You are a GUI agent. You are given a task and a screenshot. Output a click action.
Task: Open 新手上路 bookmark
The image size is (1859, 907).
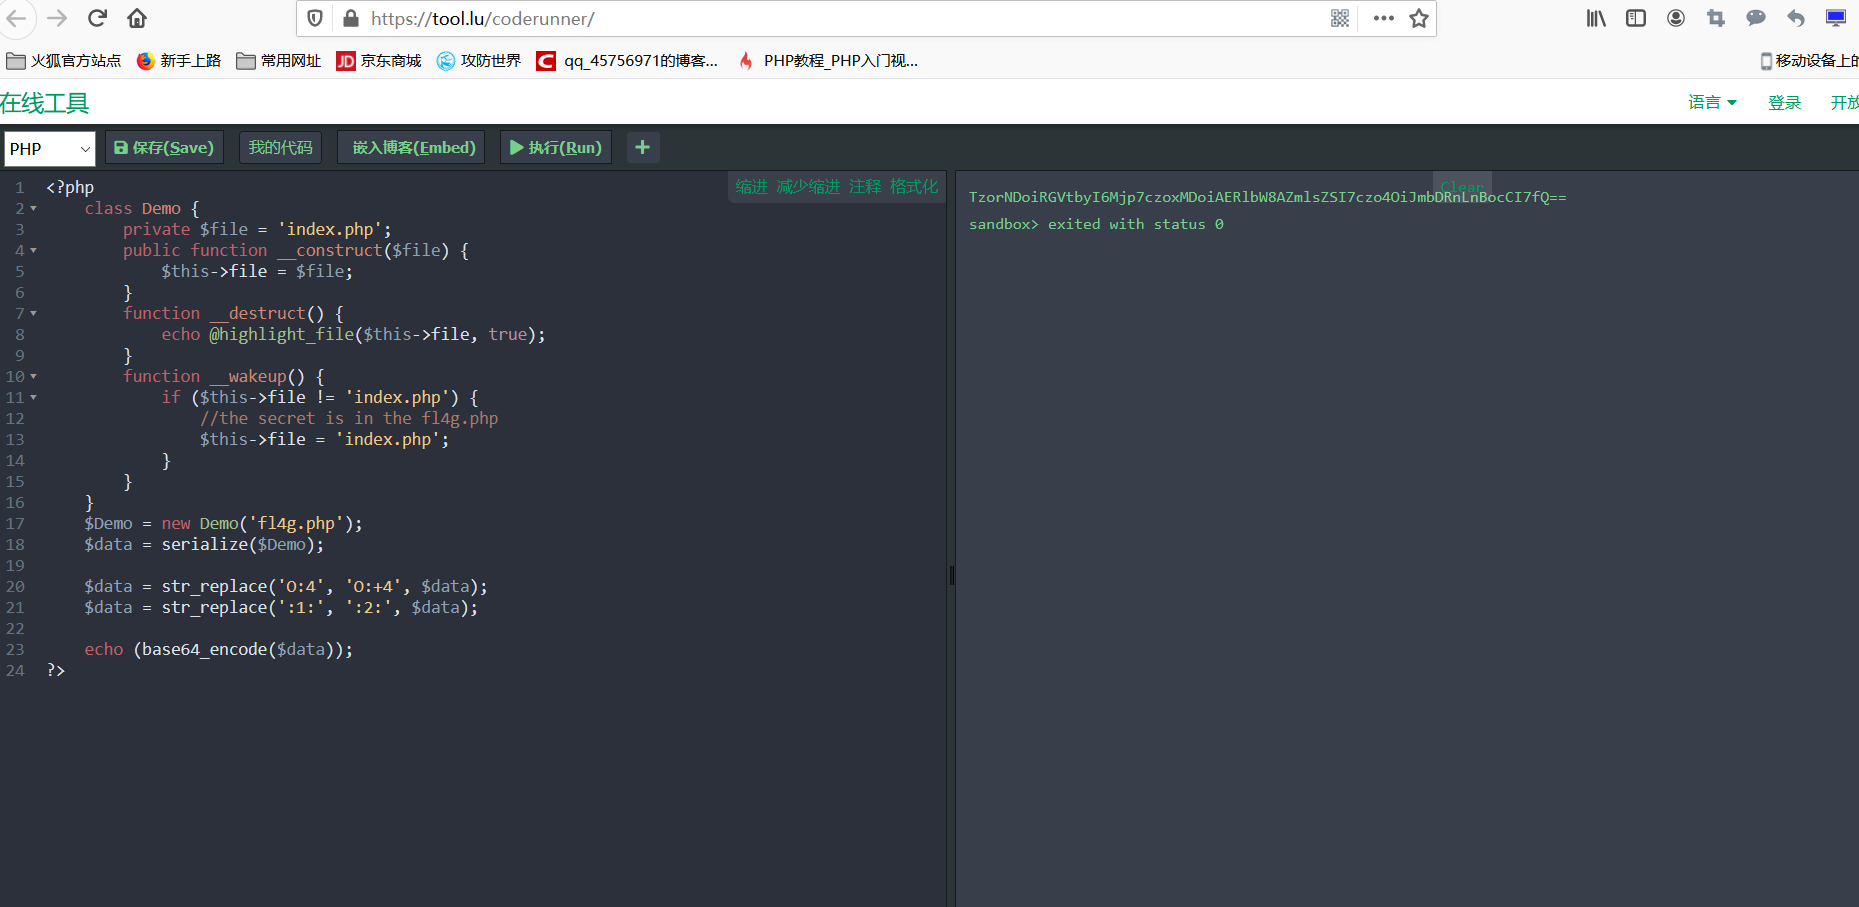point(179,61)
